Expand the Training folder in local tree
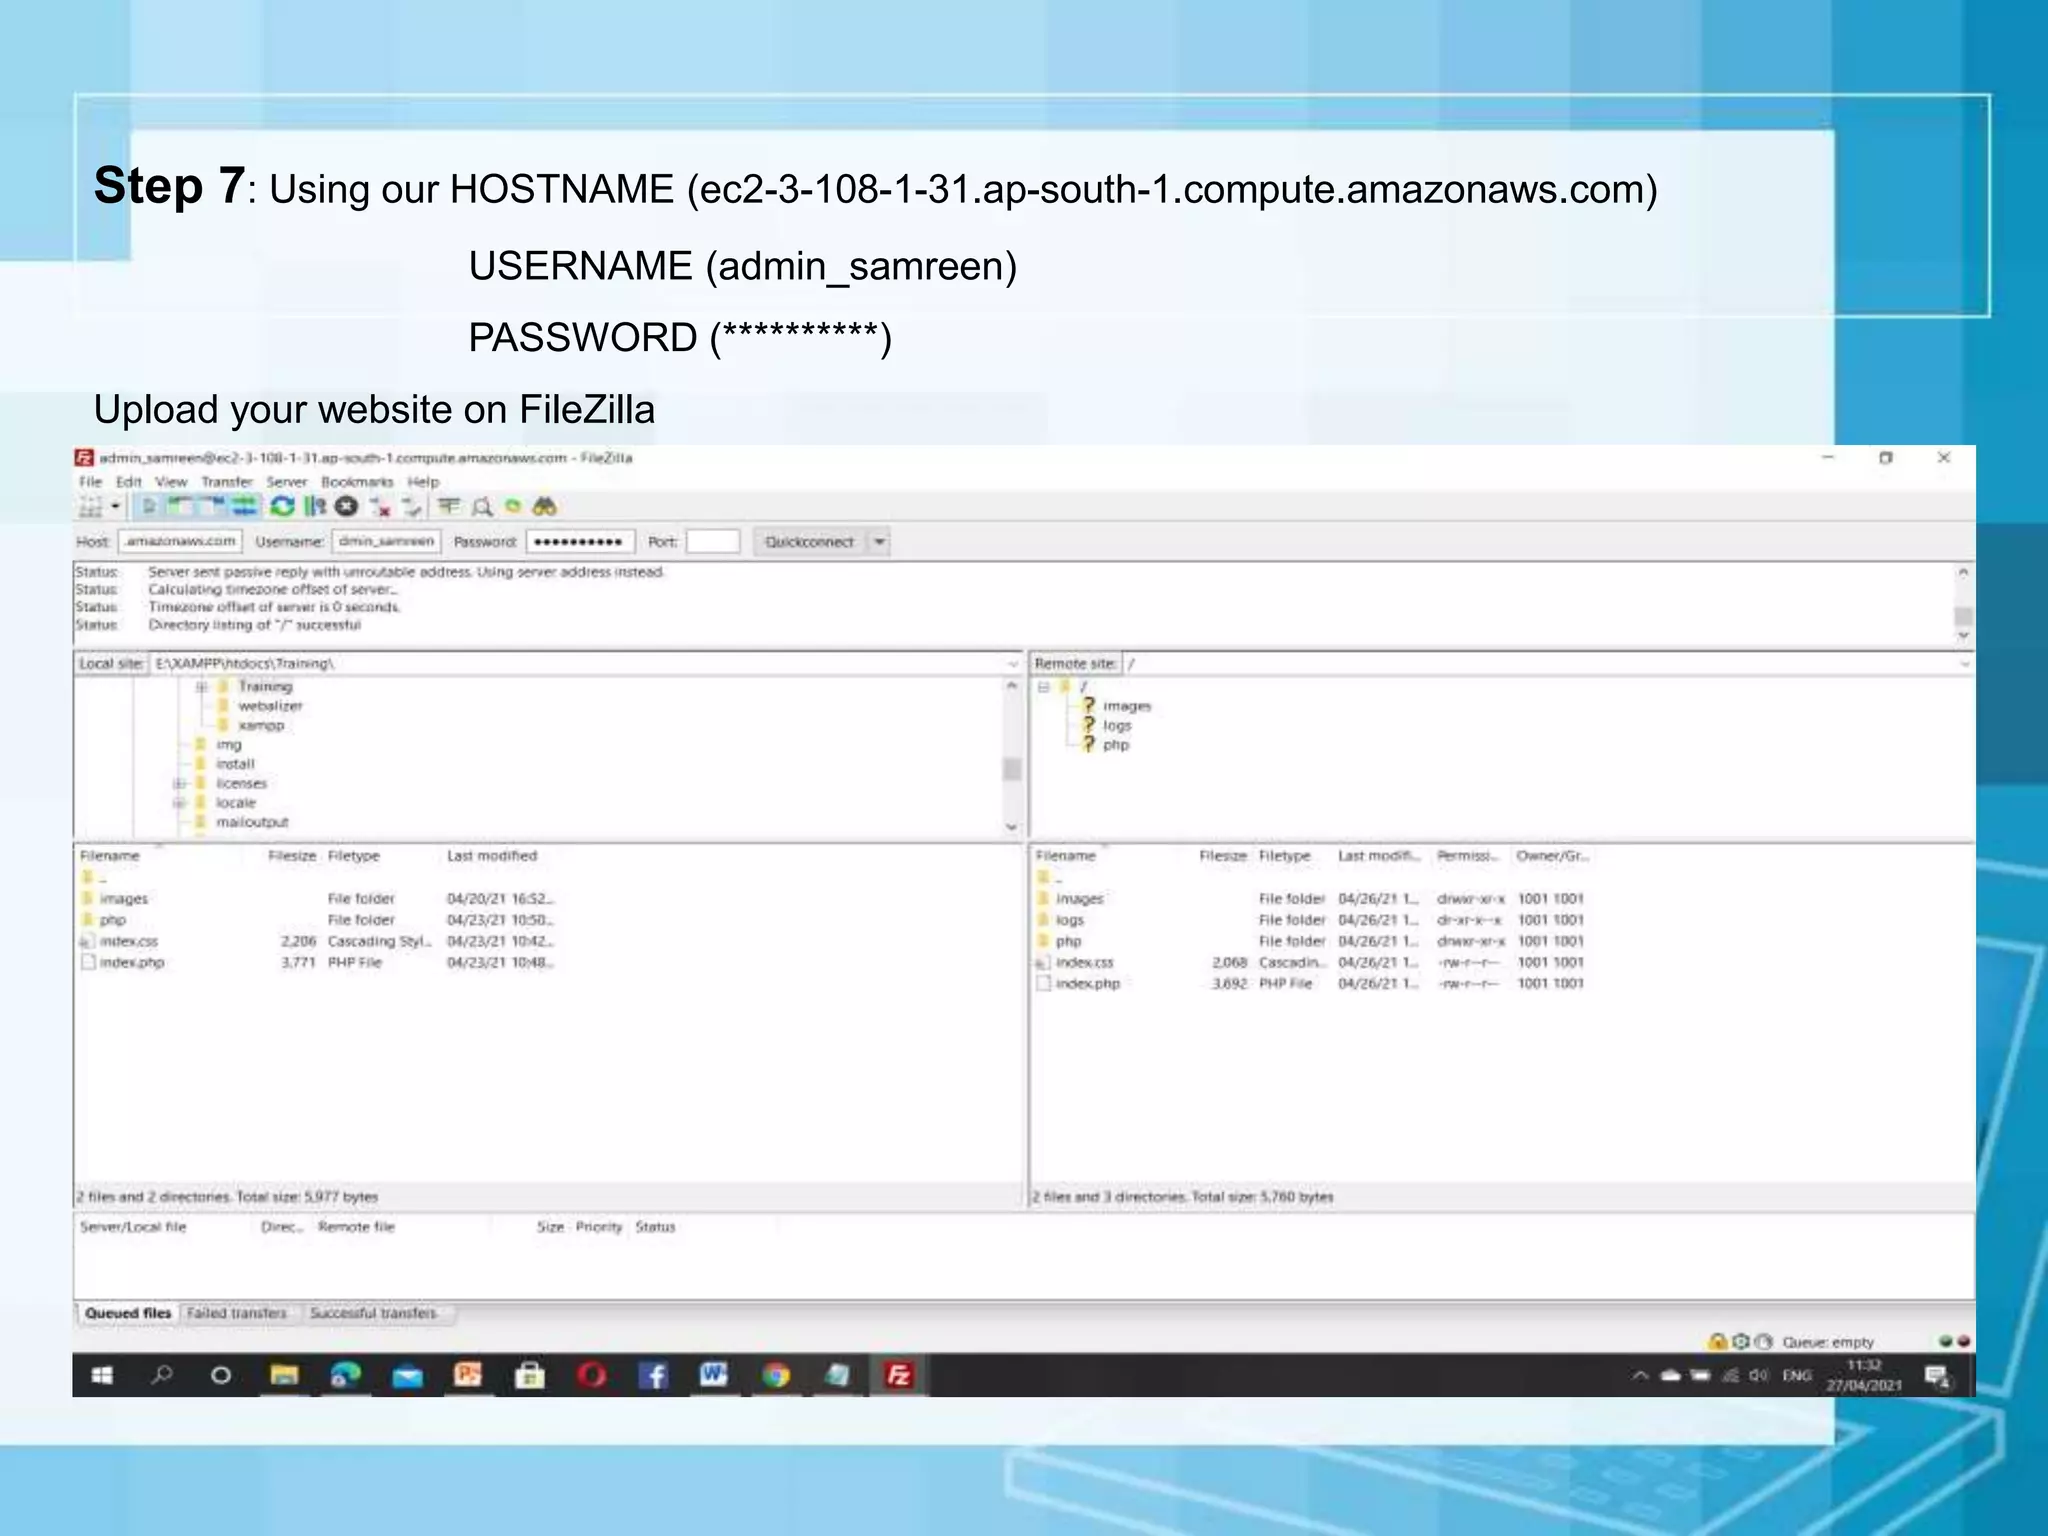Viewport: 2048px width, 1536px height. tap(201, 687)
